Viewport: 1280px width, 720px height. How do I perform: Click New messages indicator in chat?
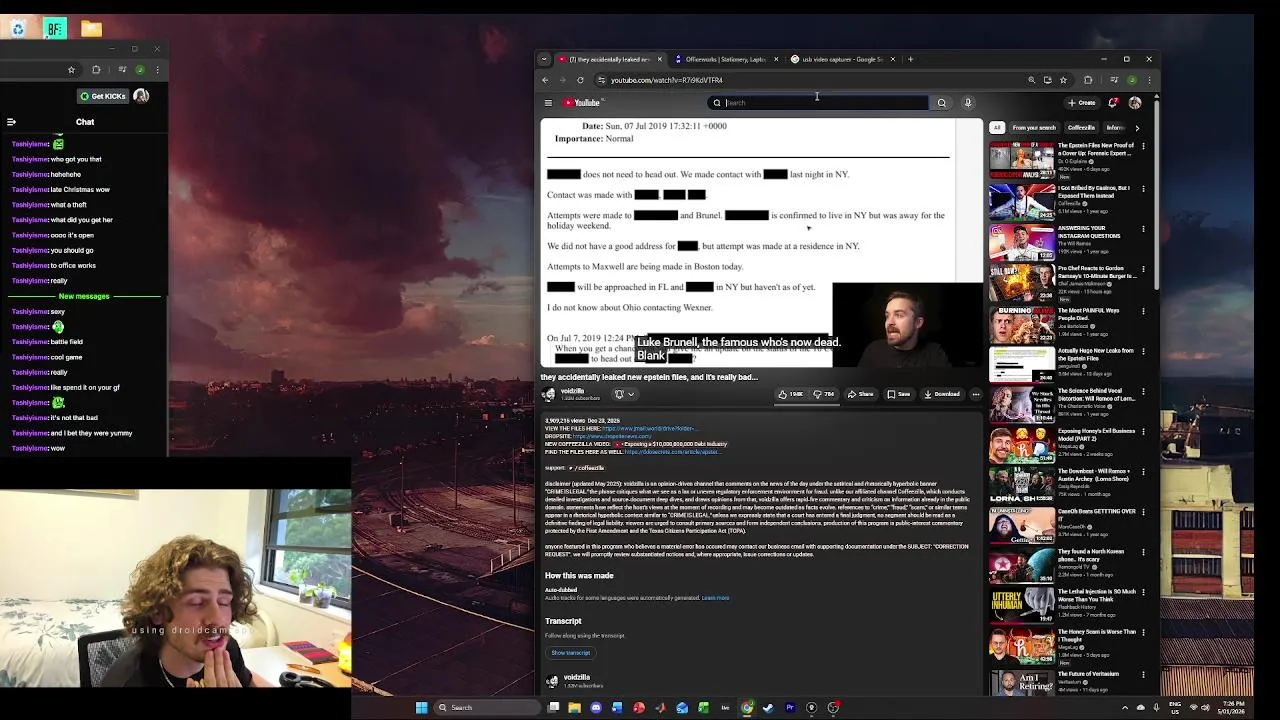pos(84,296)
